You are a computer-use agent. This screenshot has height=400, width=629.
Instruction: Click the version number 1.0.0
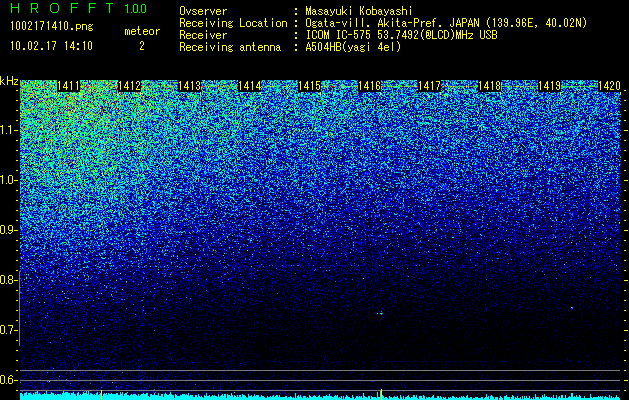tap(136, 8)
